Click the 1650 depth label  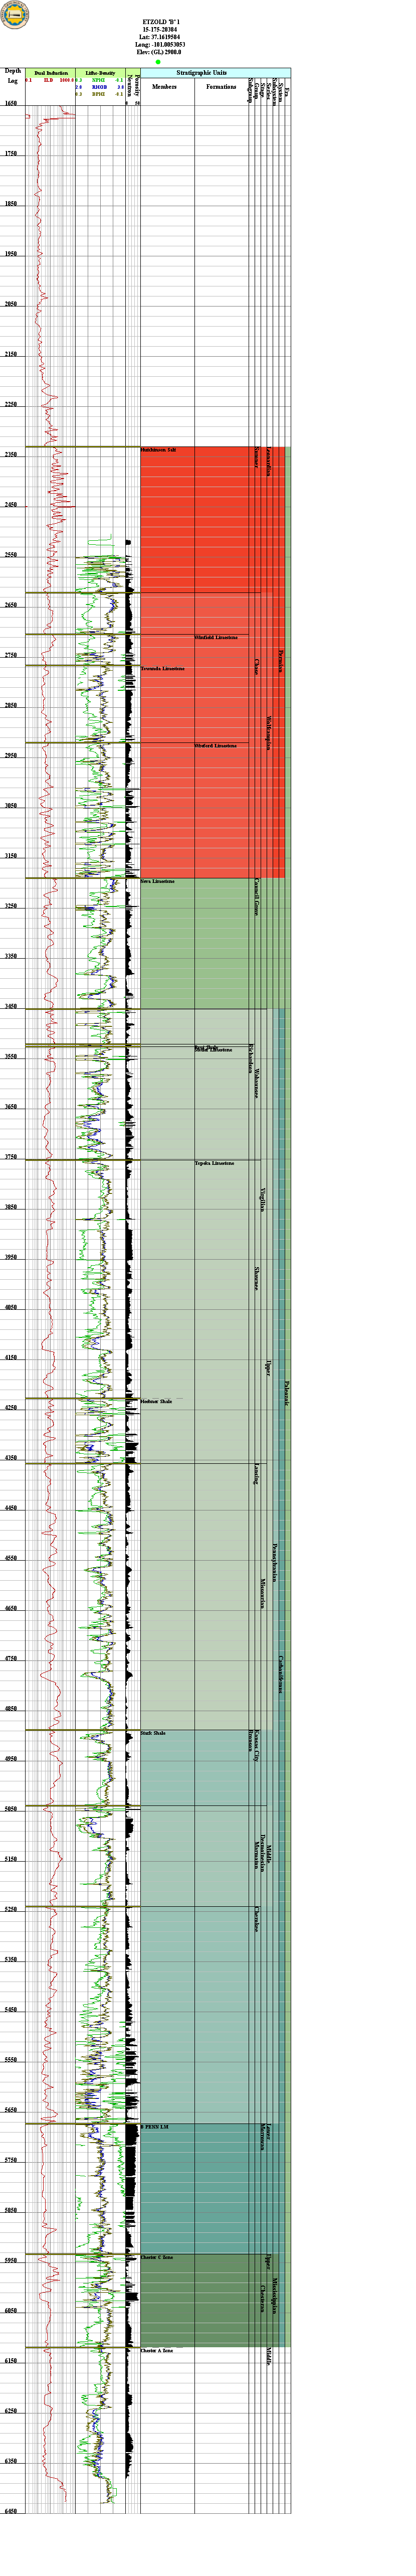pyautogui.click(x=11, y=103)
